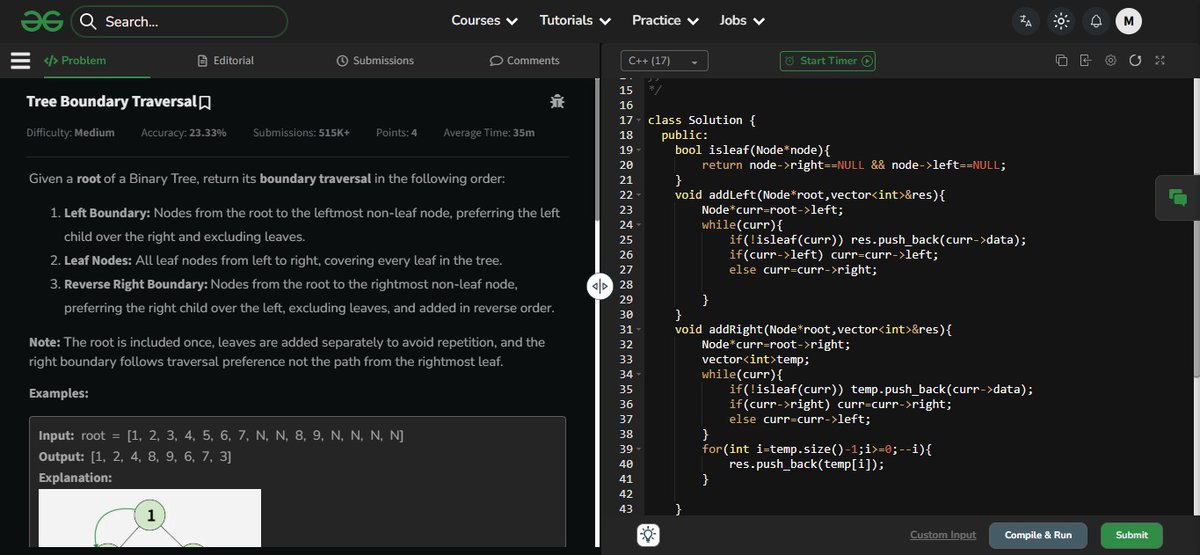
Task: Open editor settings gear icon
Action: pyautogui.click(x=1110, y=61)
